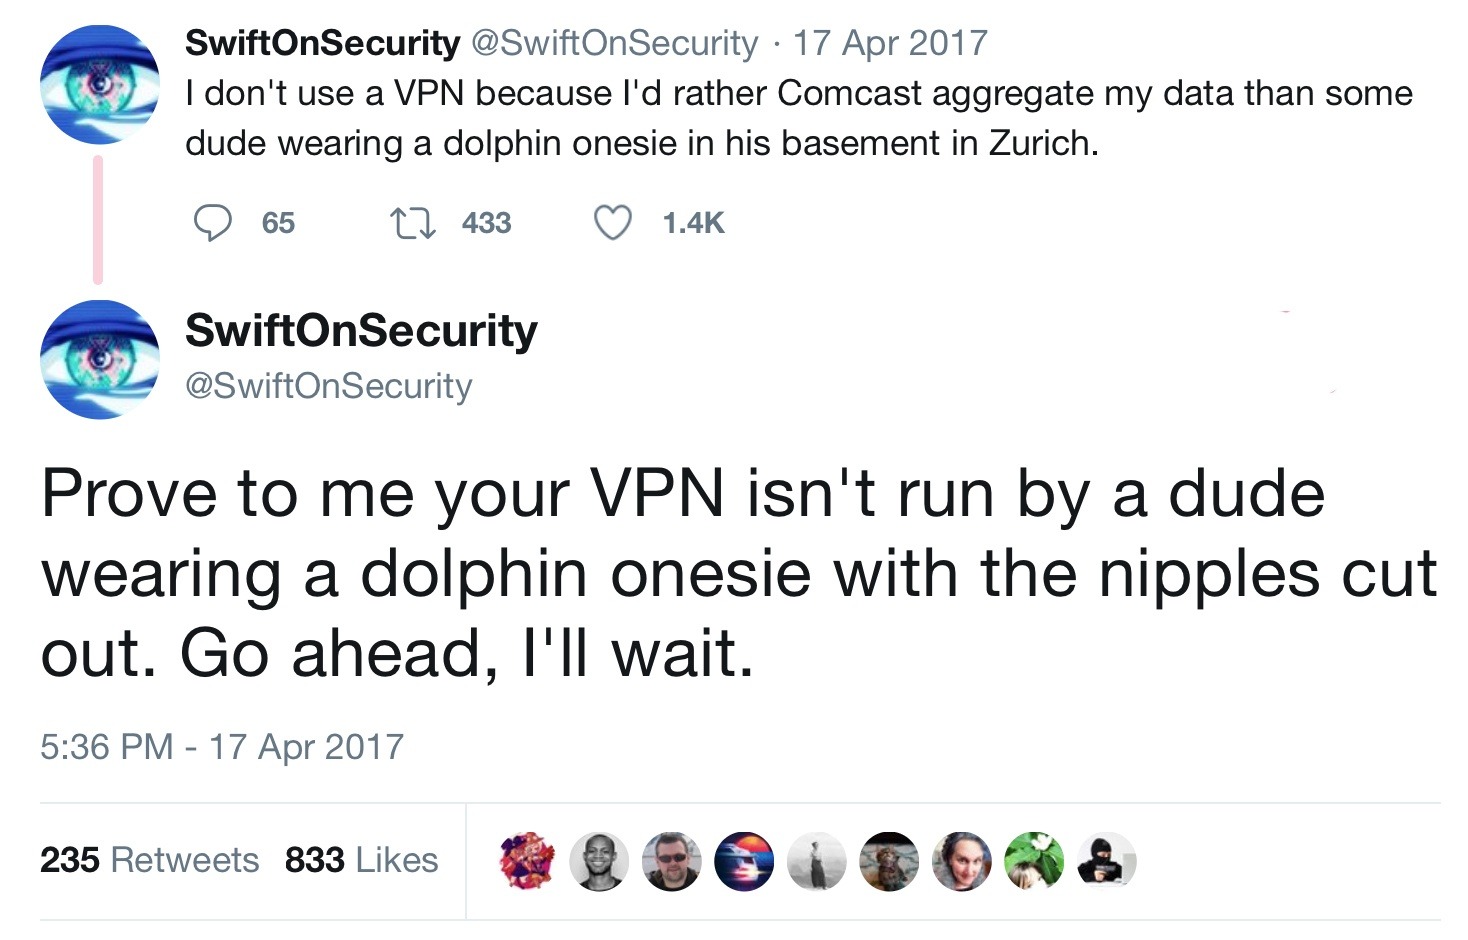Screen dimensions: 1468x940
Task: Open the smiling woman avatar
Action: (962, 860)
